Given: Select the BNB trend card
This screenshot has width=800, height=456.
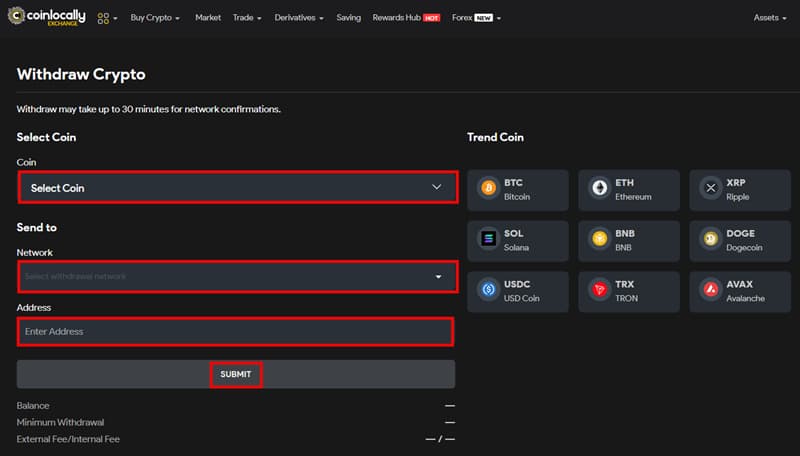Looking at the screenshot, I should 629,241.
